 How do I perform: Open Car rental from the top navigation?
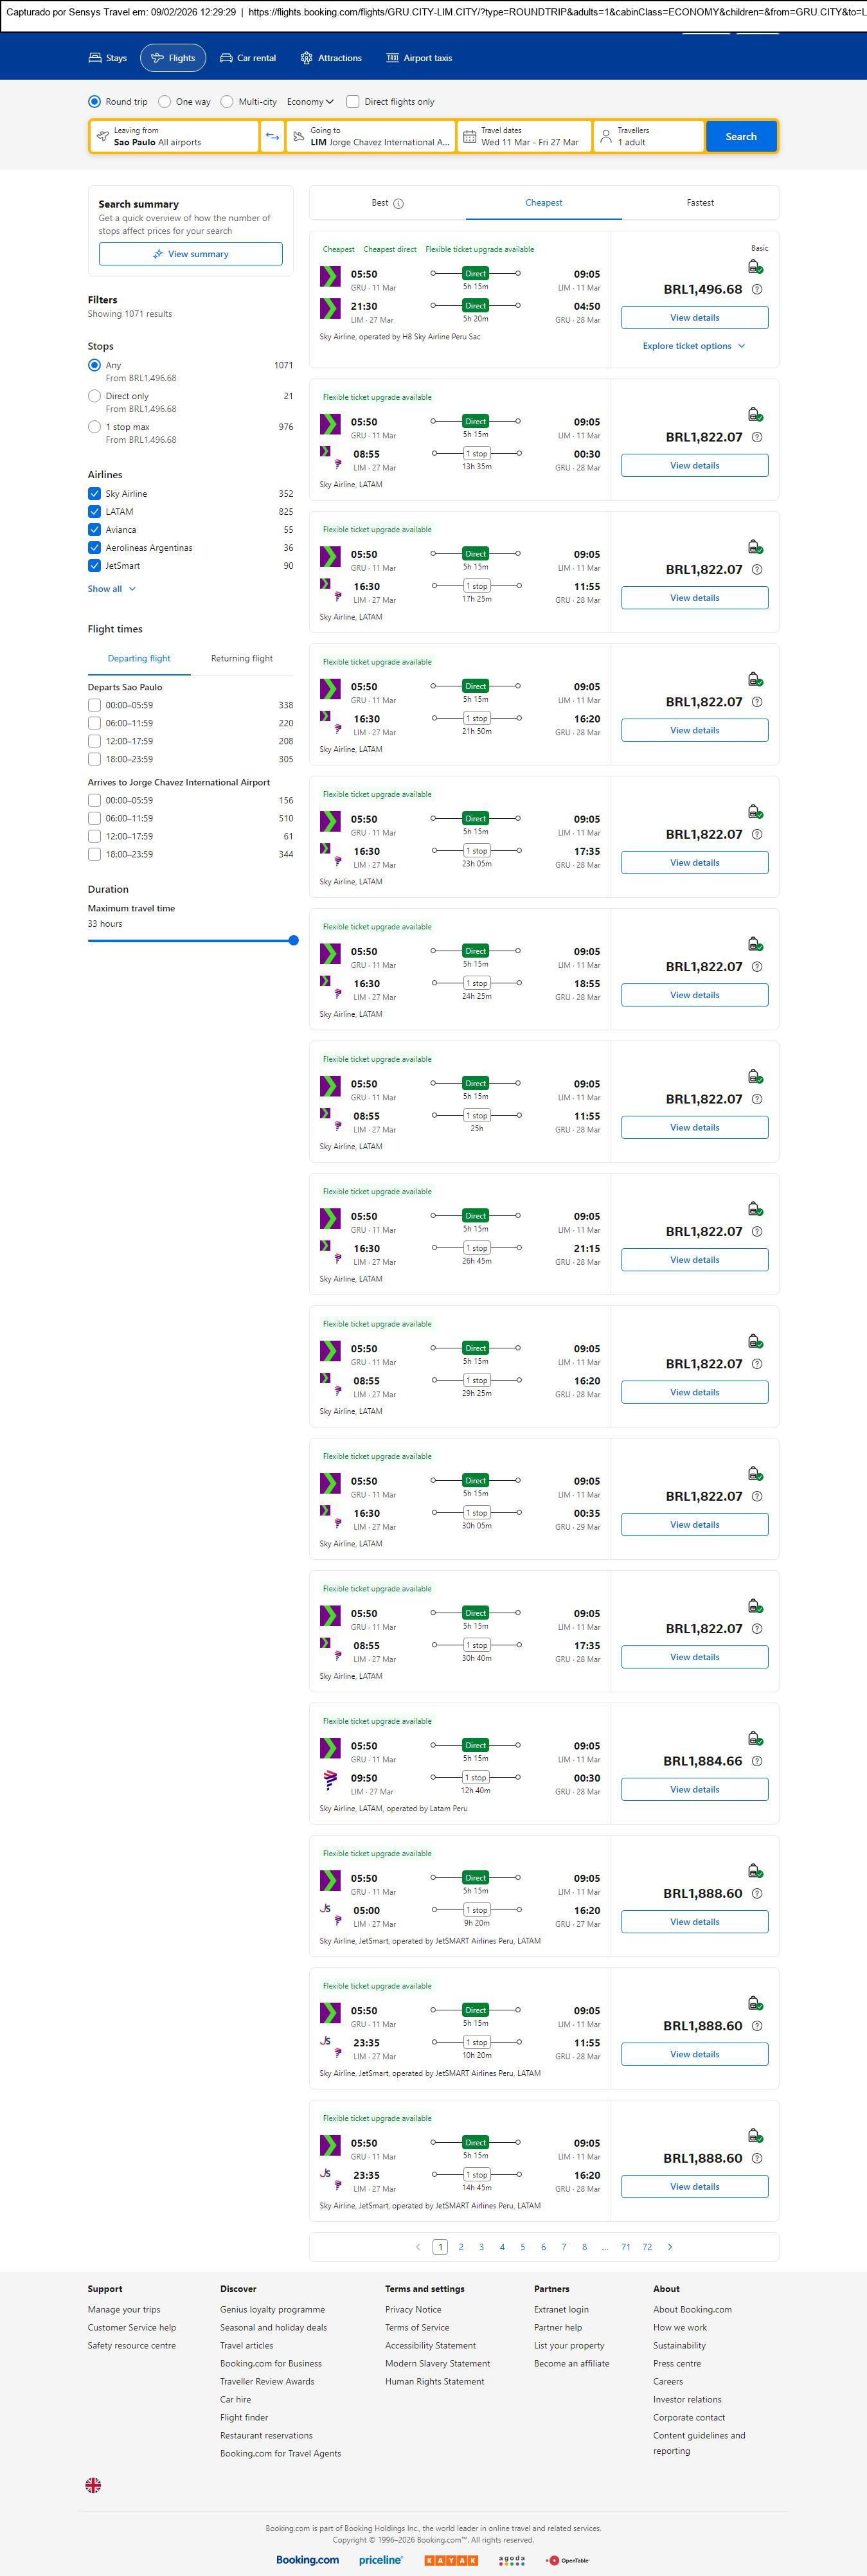point(248,58)
